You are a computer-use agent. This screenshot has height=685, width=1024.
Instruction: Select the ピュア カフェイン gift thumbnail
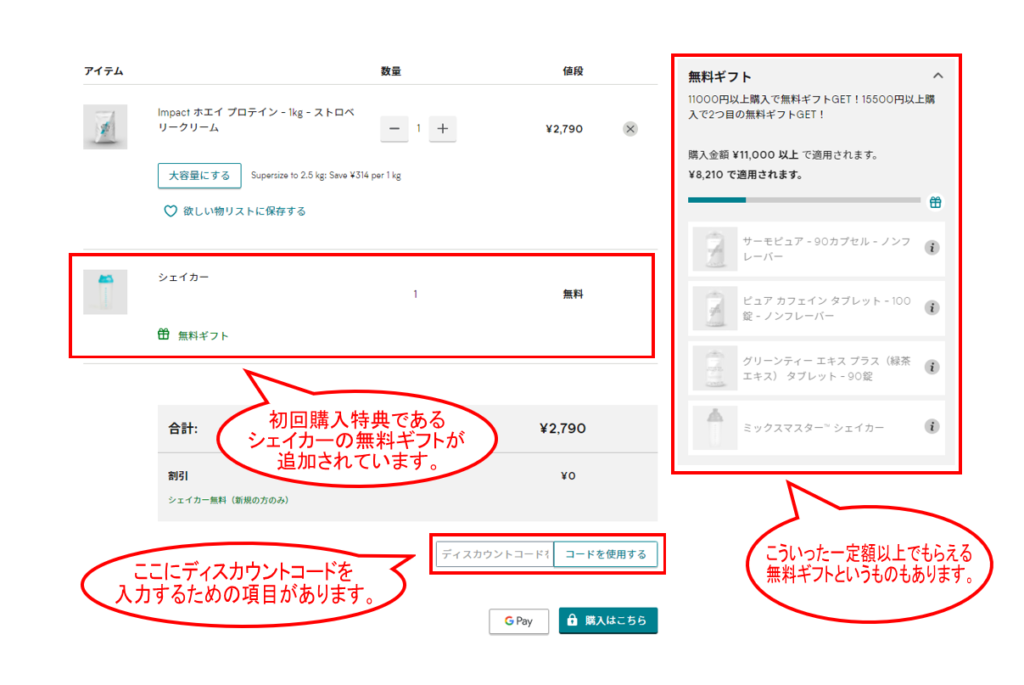coord(715,308)
